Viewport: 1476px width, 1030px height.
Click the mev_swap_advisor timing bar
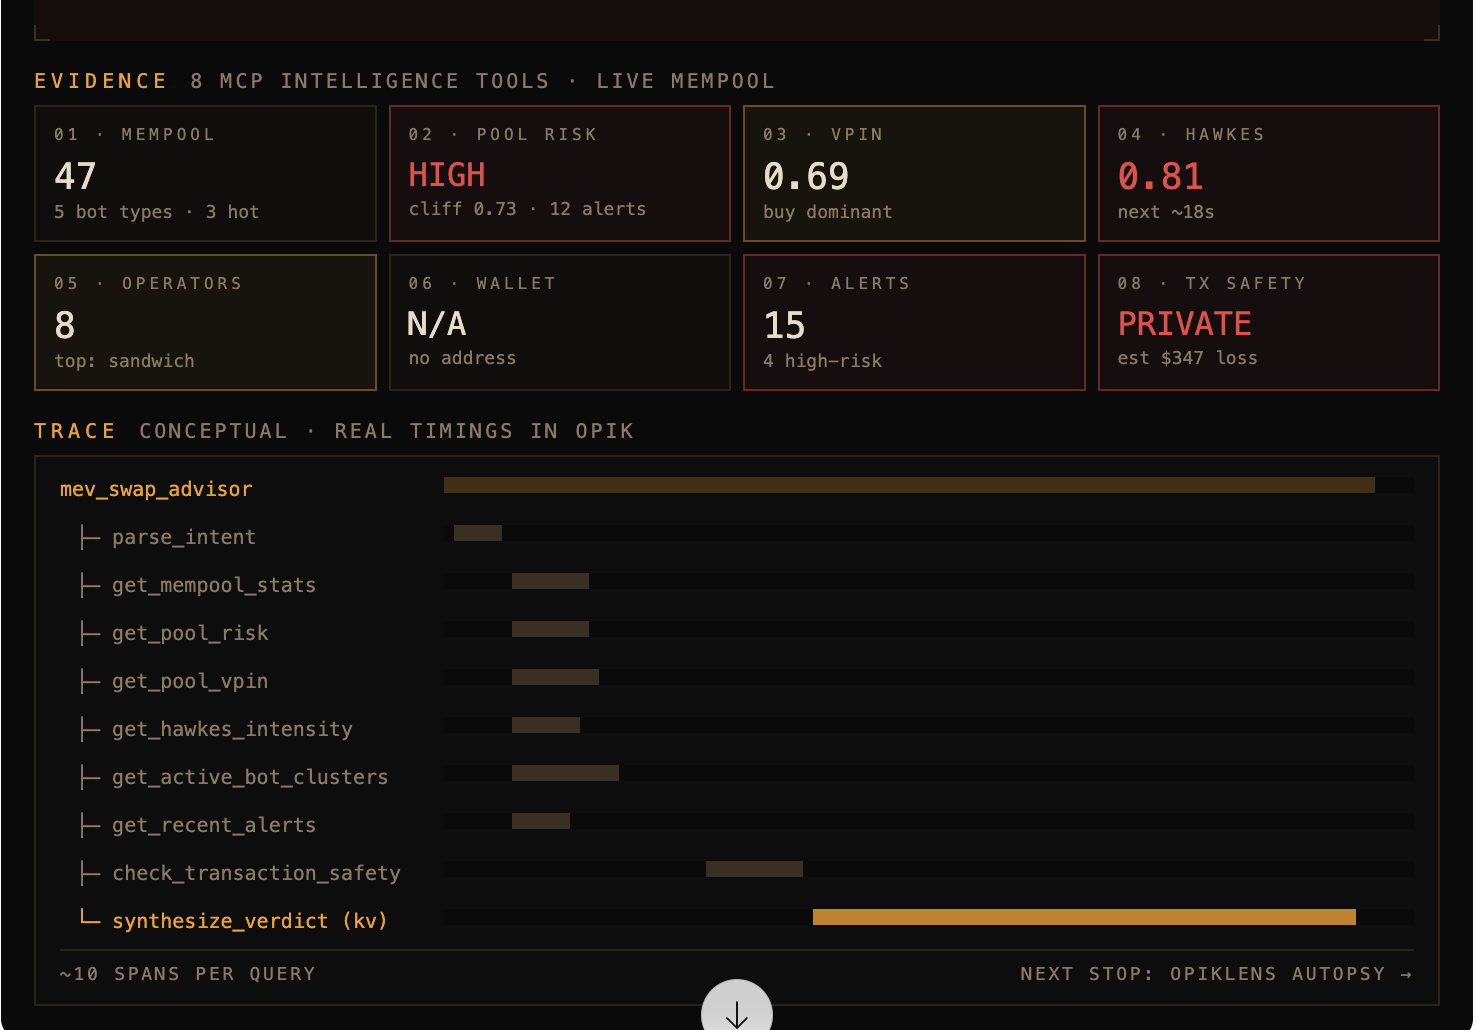(909, 485)
